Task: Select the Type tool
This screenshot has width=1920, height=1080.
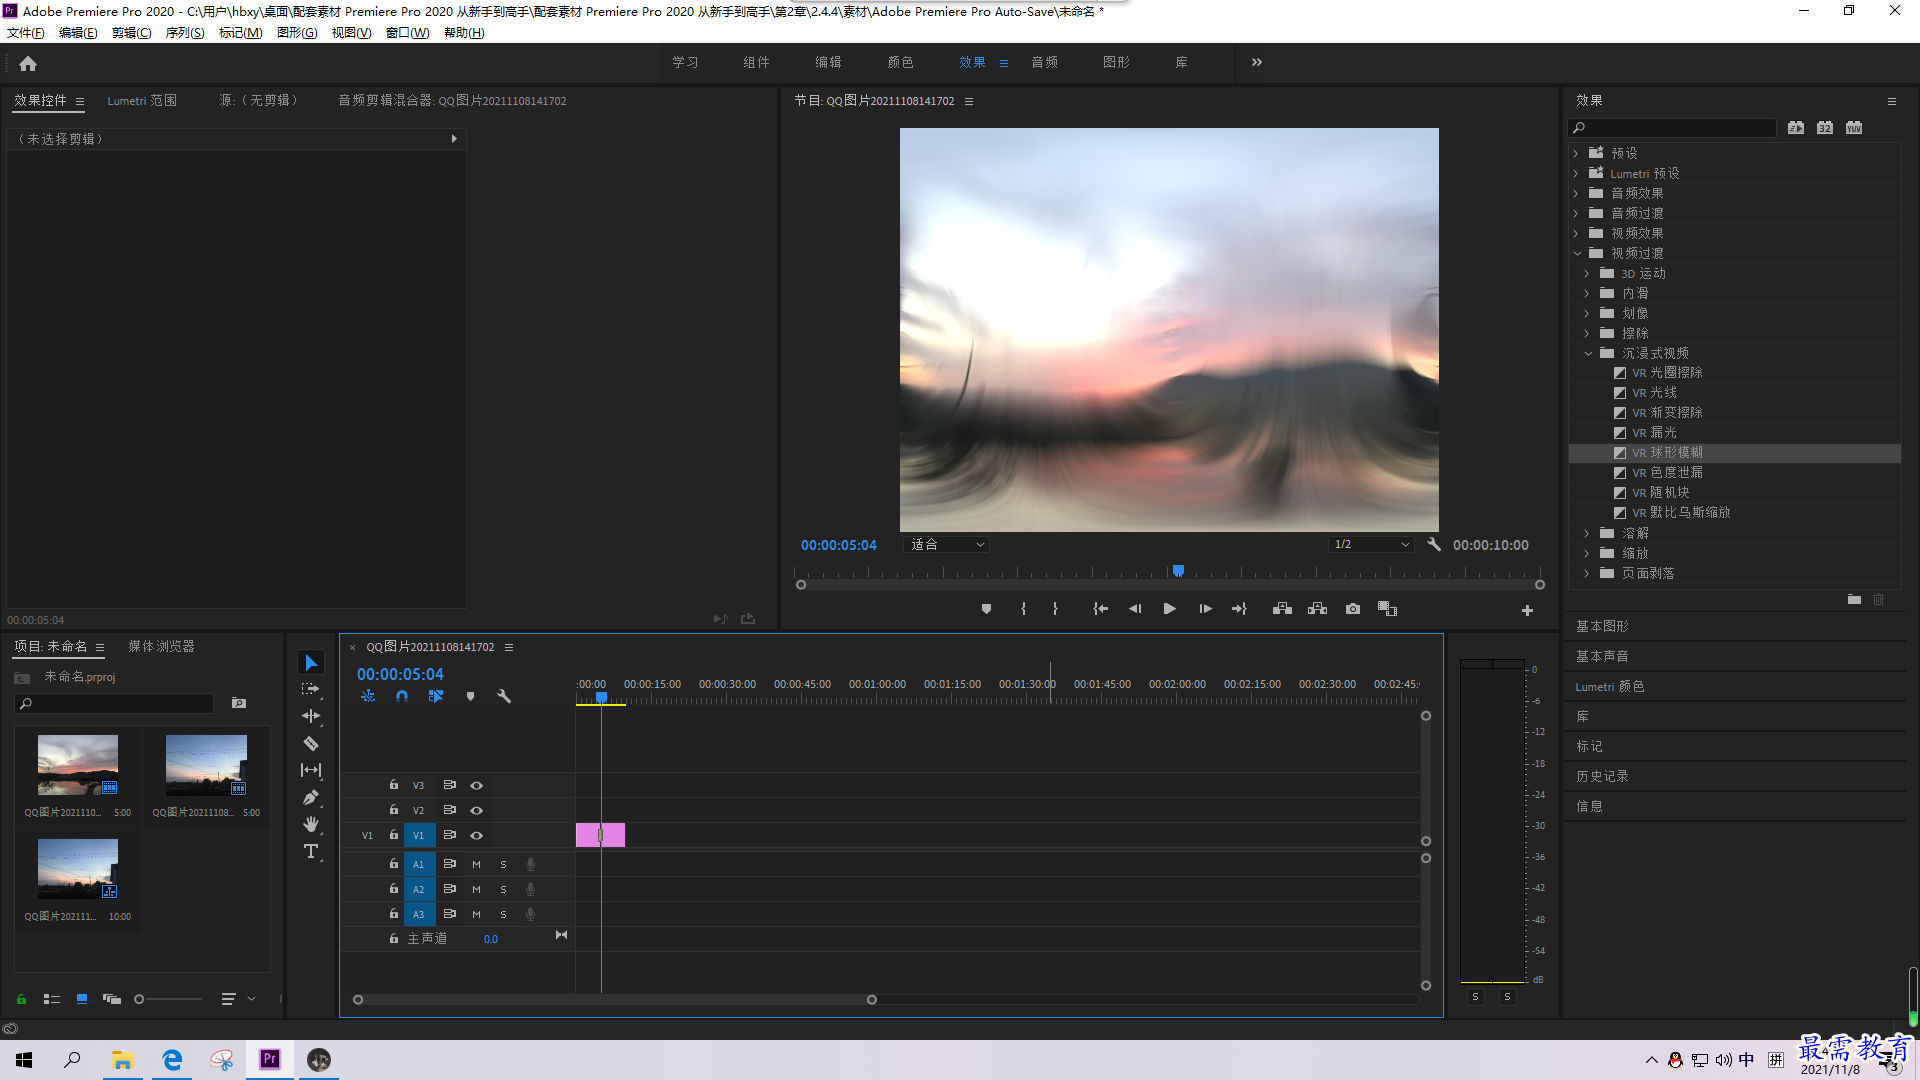Action: tap(311, 851)
